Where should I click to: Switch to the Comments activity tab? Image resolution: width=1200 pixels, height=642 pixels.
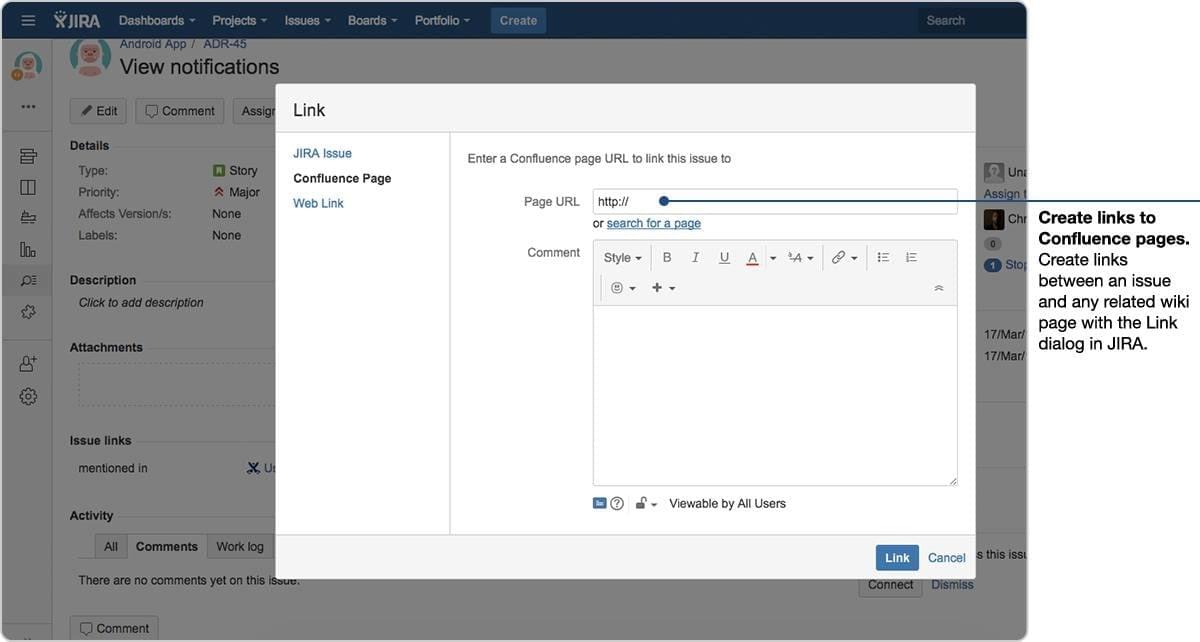coord(167,546)
